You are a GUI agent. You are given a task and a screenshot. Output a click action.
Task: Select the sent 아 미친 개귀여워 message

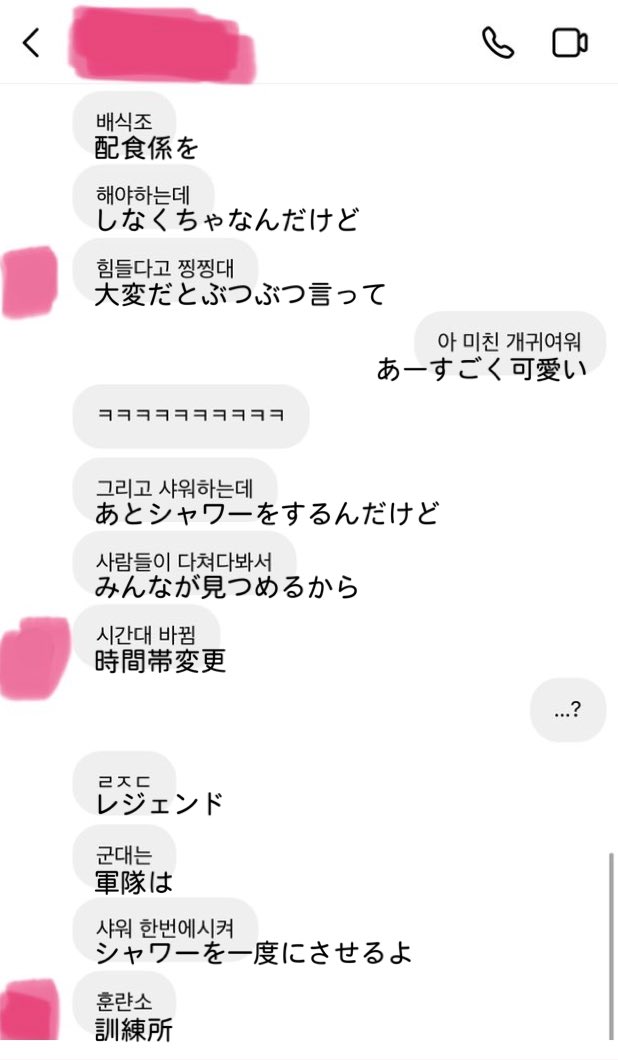coord(510,342)
